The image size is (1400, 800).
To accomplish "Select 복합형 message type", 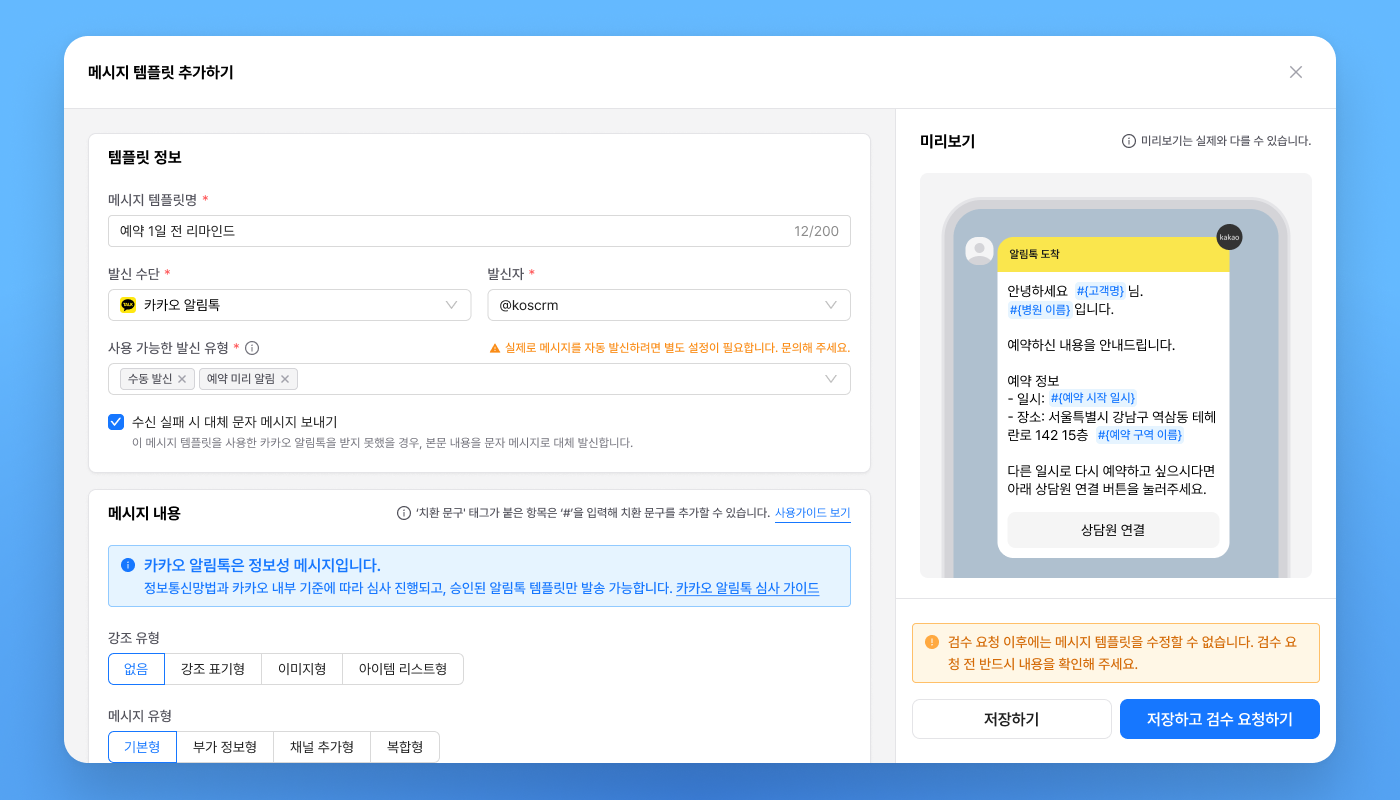I will 405,747.
